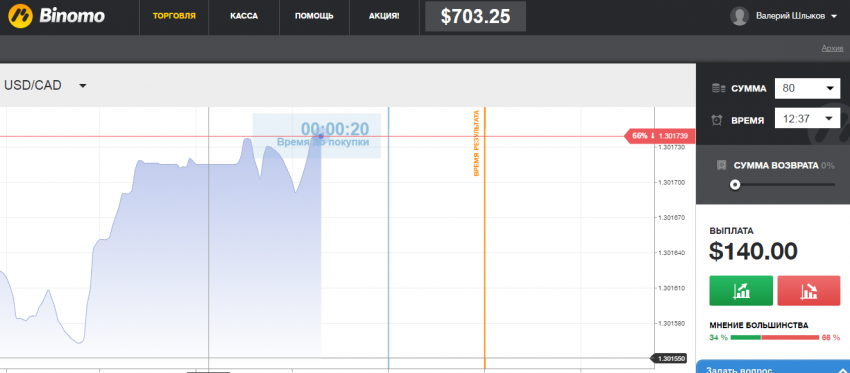Open the Архив link
Viewport: 850px width, 373px height.
pos(832,48)
